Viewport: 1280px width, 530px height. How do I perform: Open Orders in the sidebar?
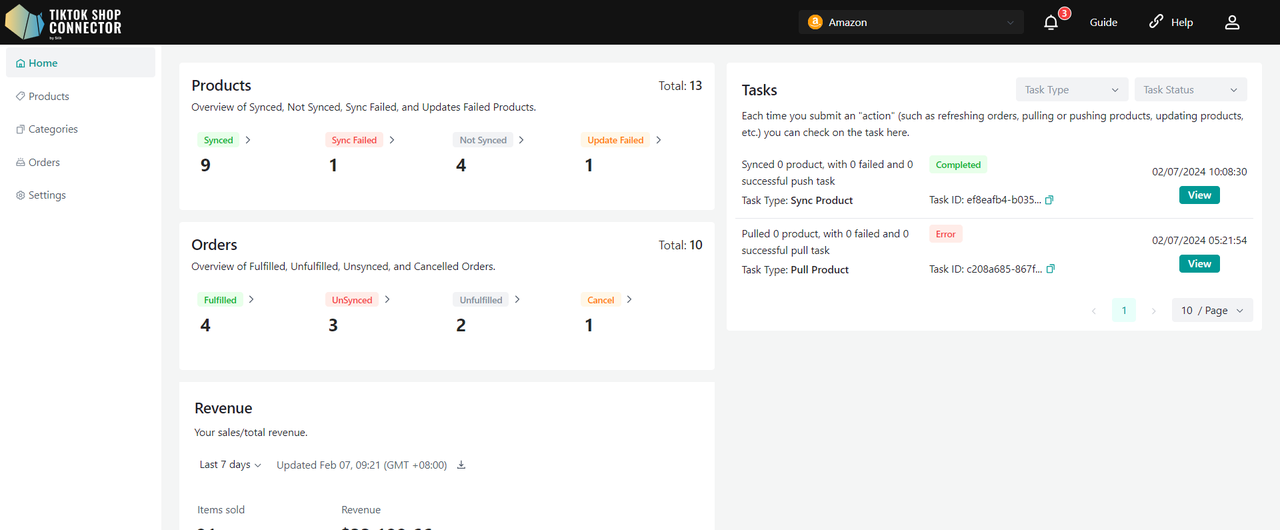(x=44, y=162)
